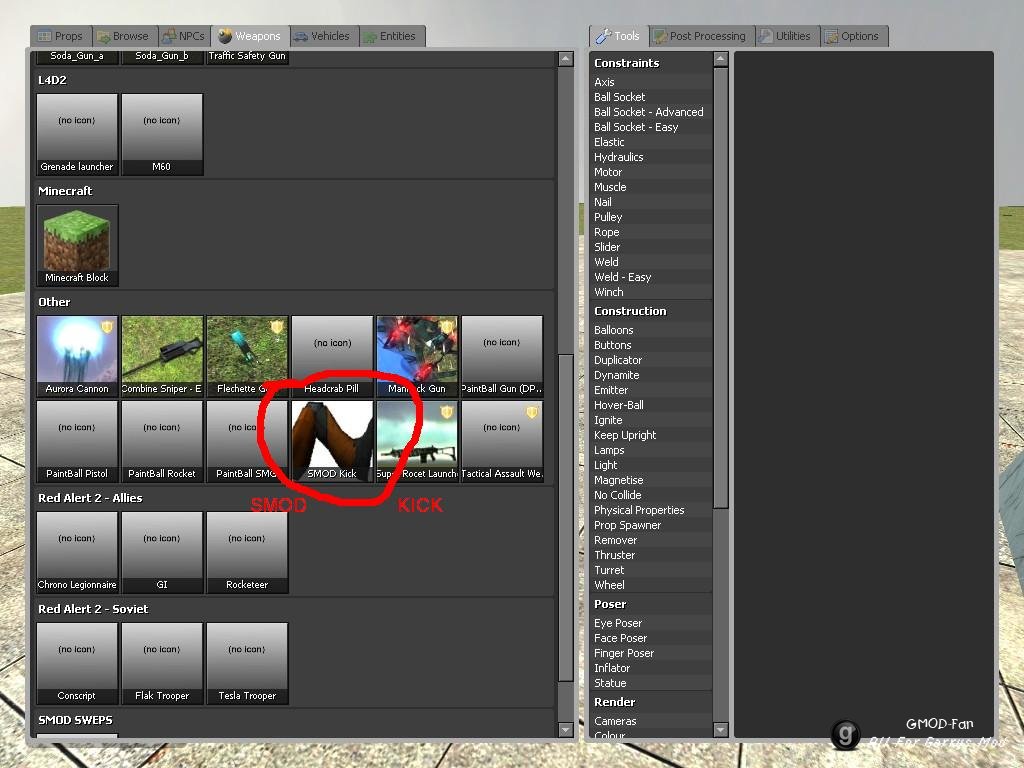Choose the PaintBall Gun (DP) tile
Viewport: 1024px width, 768px height.
tap(502, 356)
